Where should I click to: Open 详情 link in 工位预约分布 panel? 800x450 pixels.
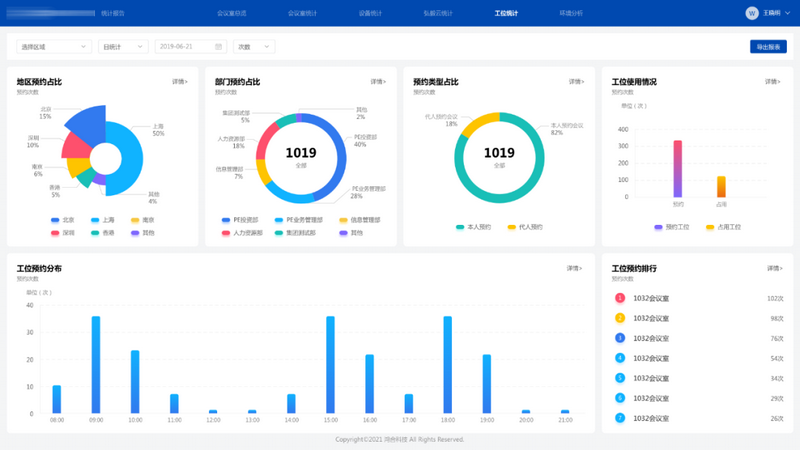pos(573,268)
